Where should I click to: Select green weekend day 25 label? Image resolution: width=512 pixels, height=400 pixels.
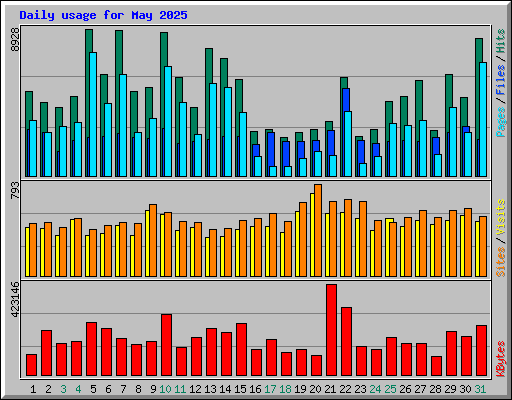[x=390, y=389]
